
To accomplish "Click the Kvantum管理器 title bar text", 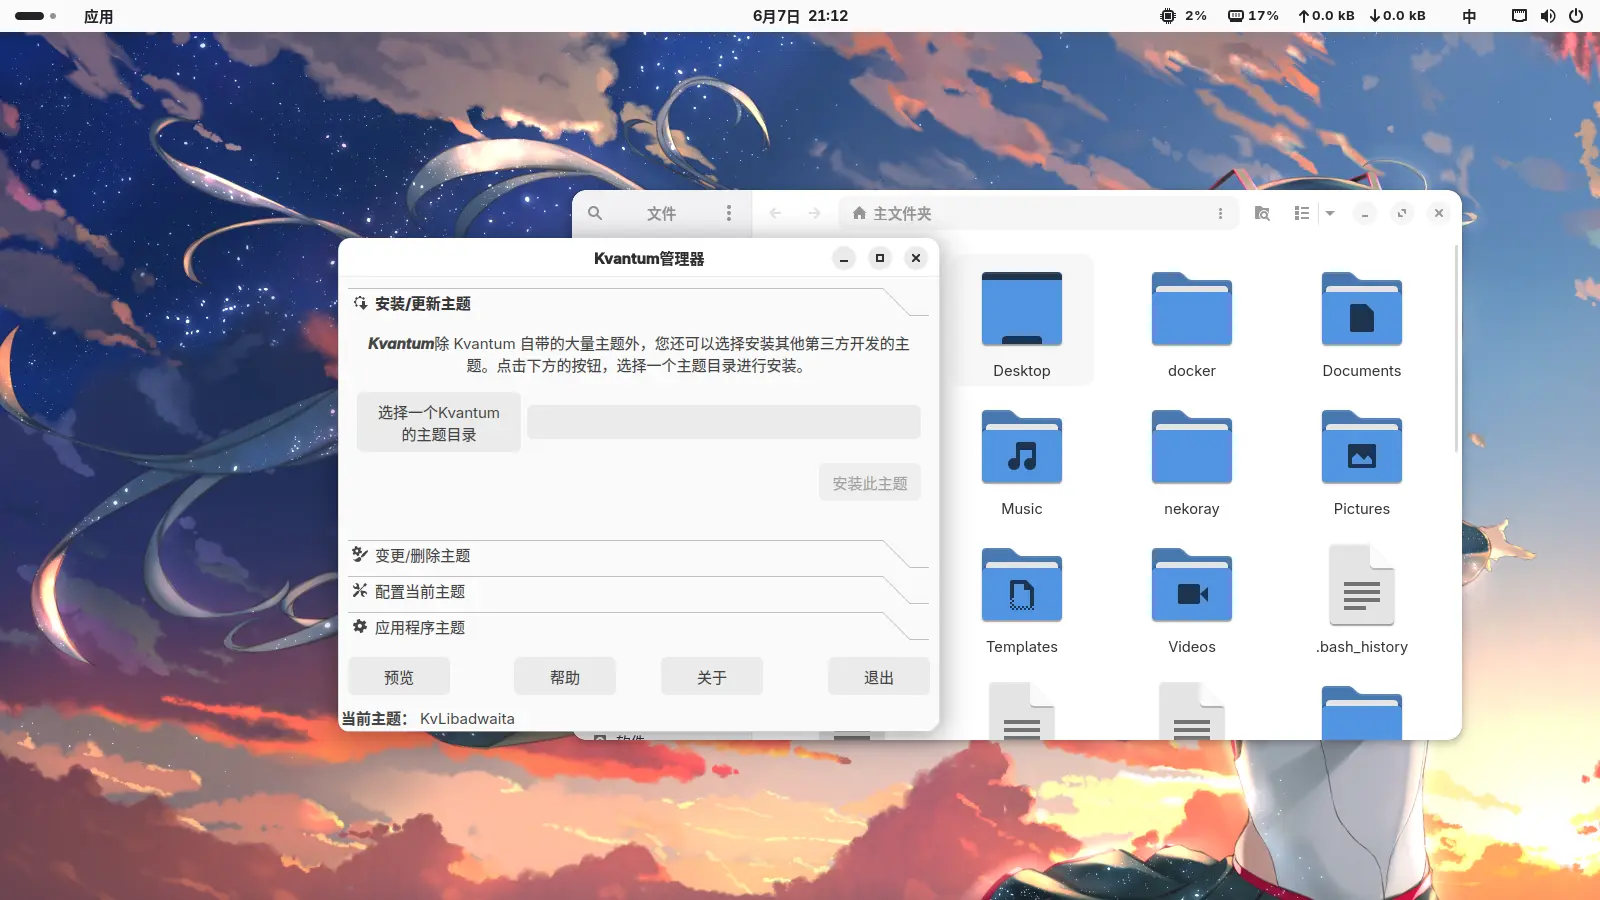I will [x=649, y=258].
